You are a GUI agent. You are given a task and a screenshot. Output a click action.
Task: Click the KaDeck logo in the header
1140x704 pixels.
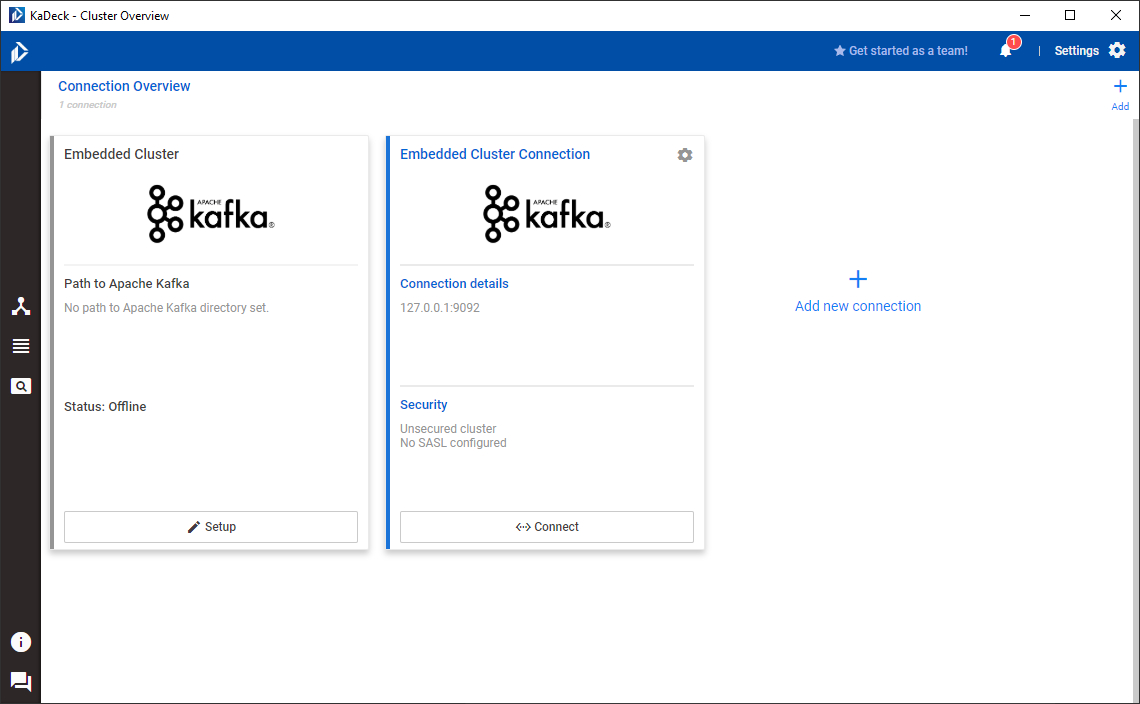(x=20, y=52)
